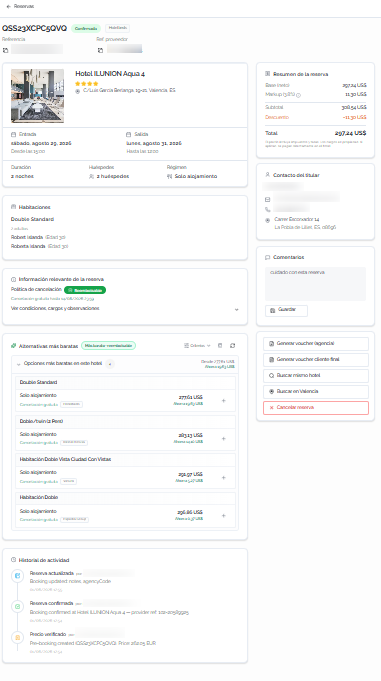Click the contact address pin icon
Image resolution: width=381 pixels, height=681 pixels.
[268, 220]
